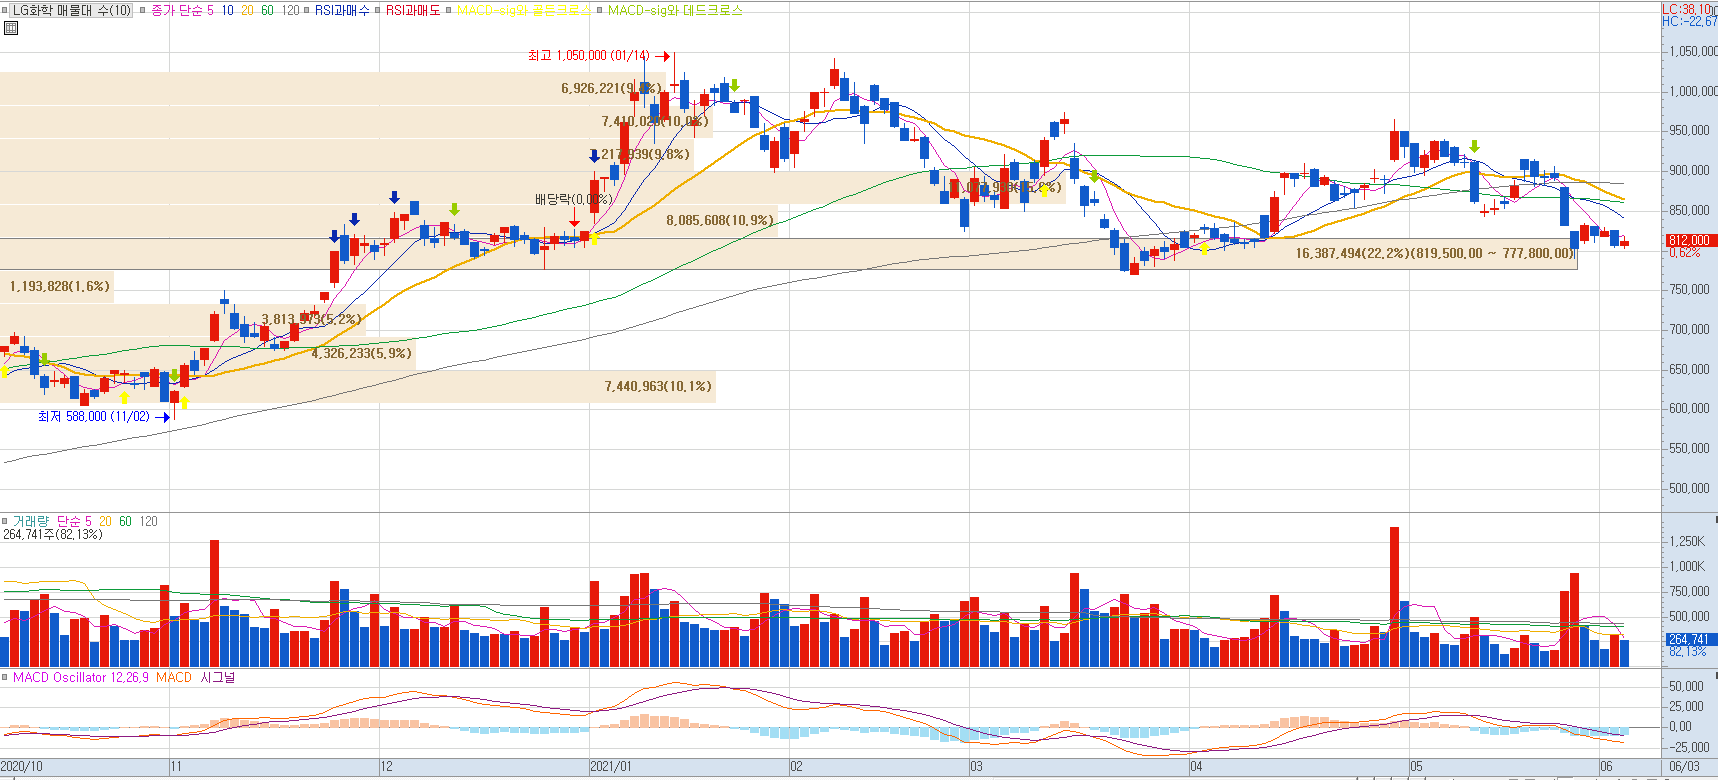Click the 1,250K volume axis label
The width and height of the screenshot is (1718, 780).
(x=1687, y=541)
